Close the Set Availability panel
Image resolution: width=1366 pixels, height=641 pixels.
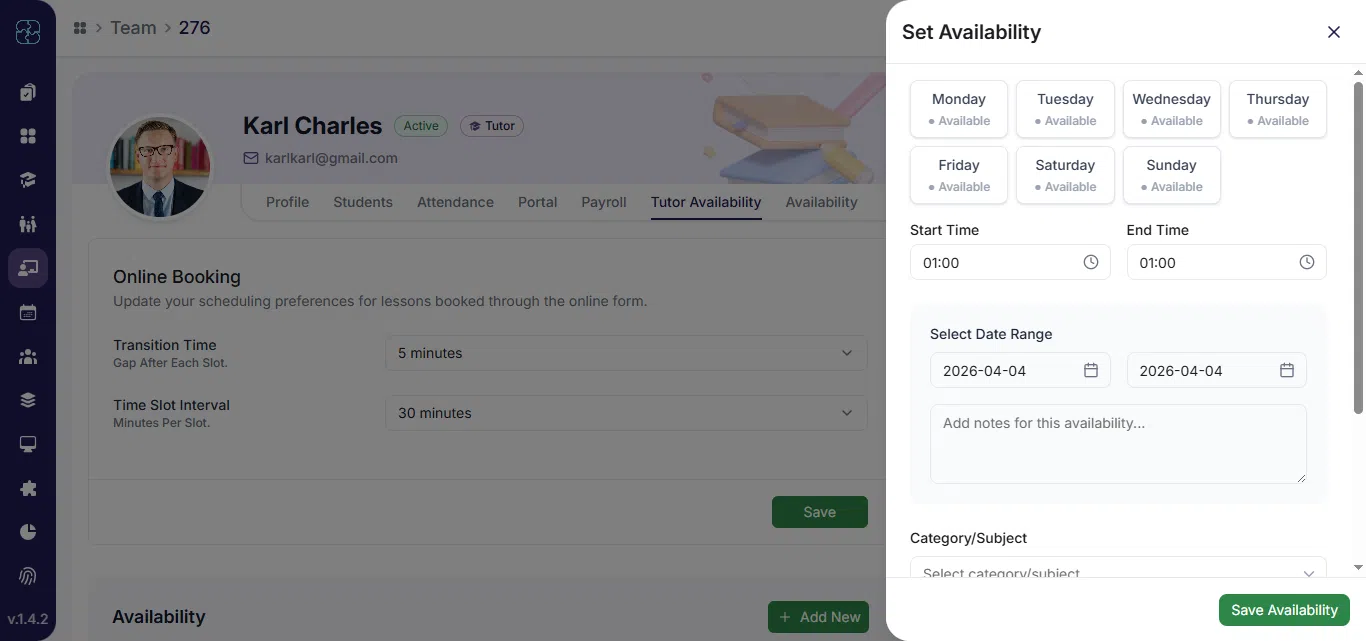1334,32
